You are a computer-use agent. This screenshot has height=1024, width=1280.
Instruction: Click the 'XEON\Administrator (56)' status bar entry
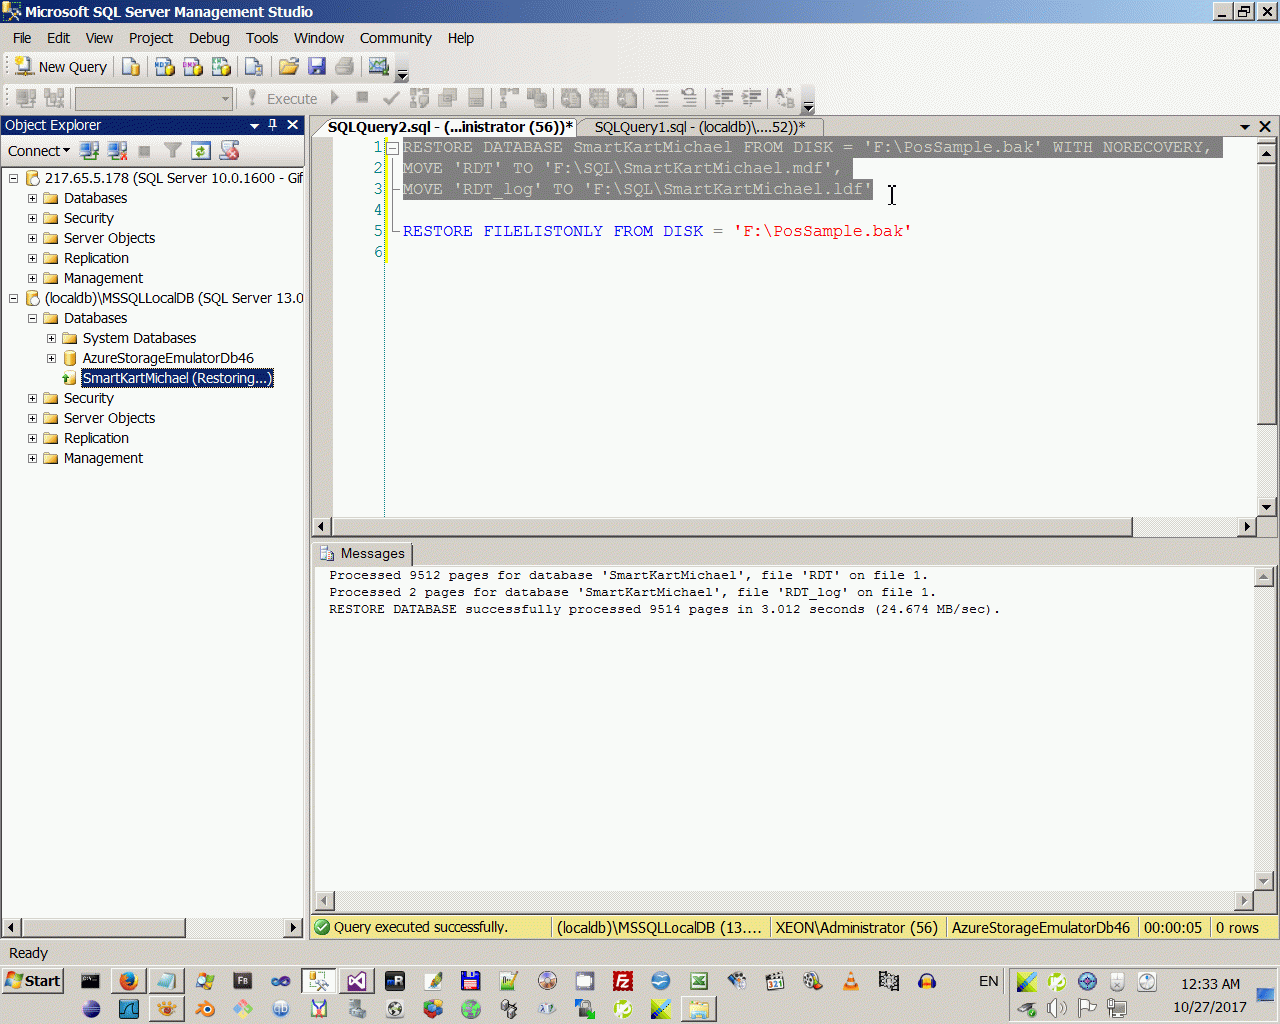tap(857, 927)
